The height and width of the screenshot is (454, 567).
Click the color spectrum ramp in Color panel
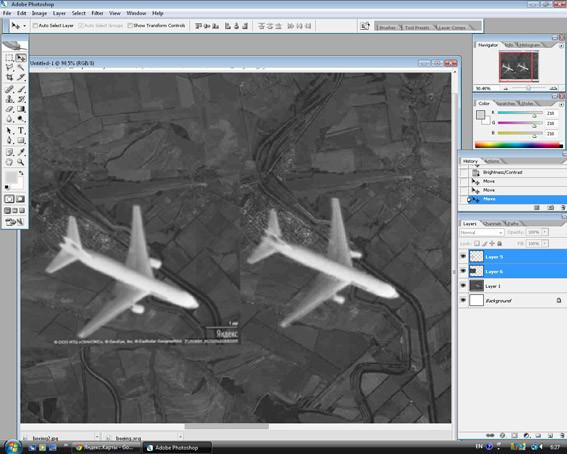519,145
